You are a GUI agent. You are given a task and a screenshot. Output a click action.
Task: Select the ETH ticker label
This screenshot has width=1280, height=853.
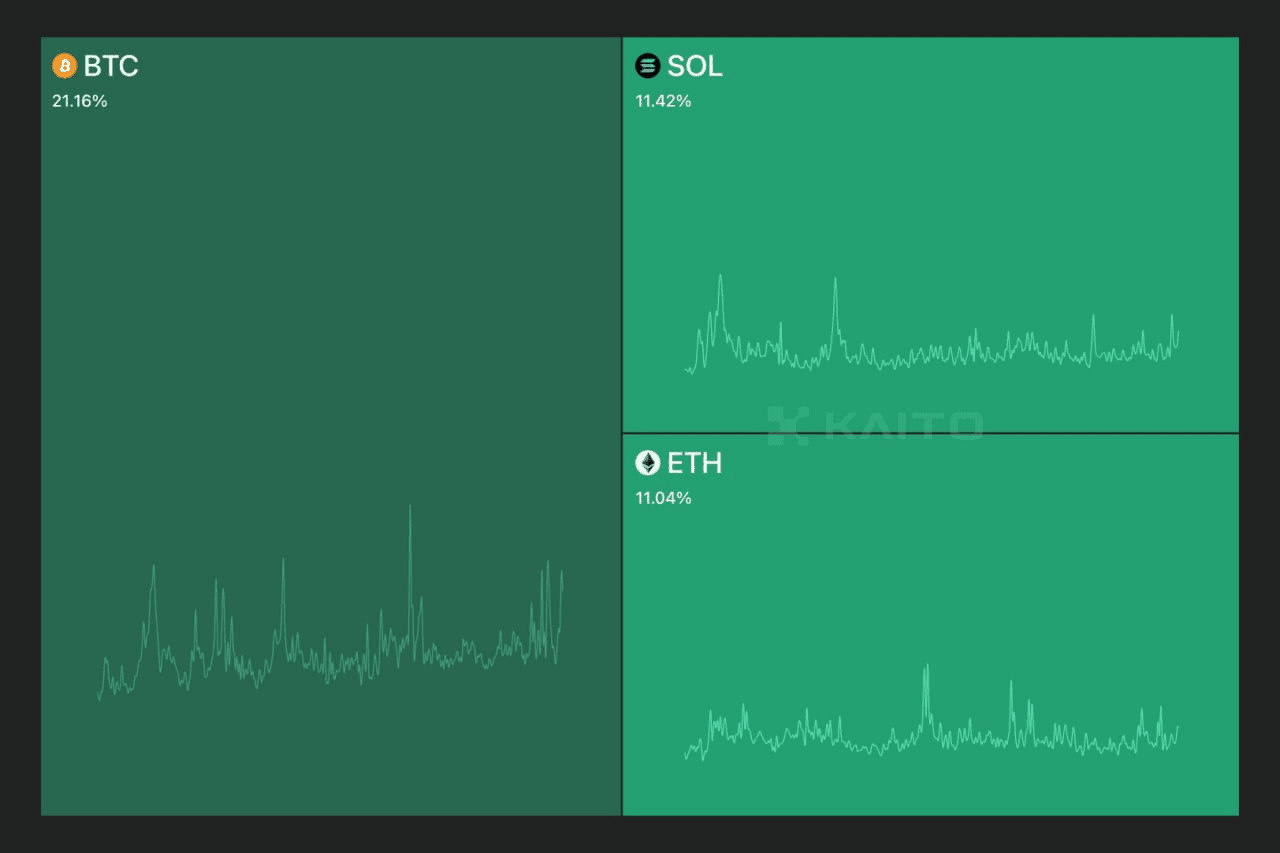[695, 463]
